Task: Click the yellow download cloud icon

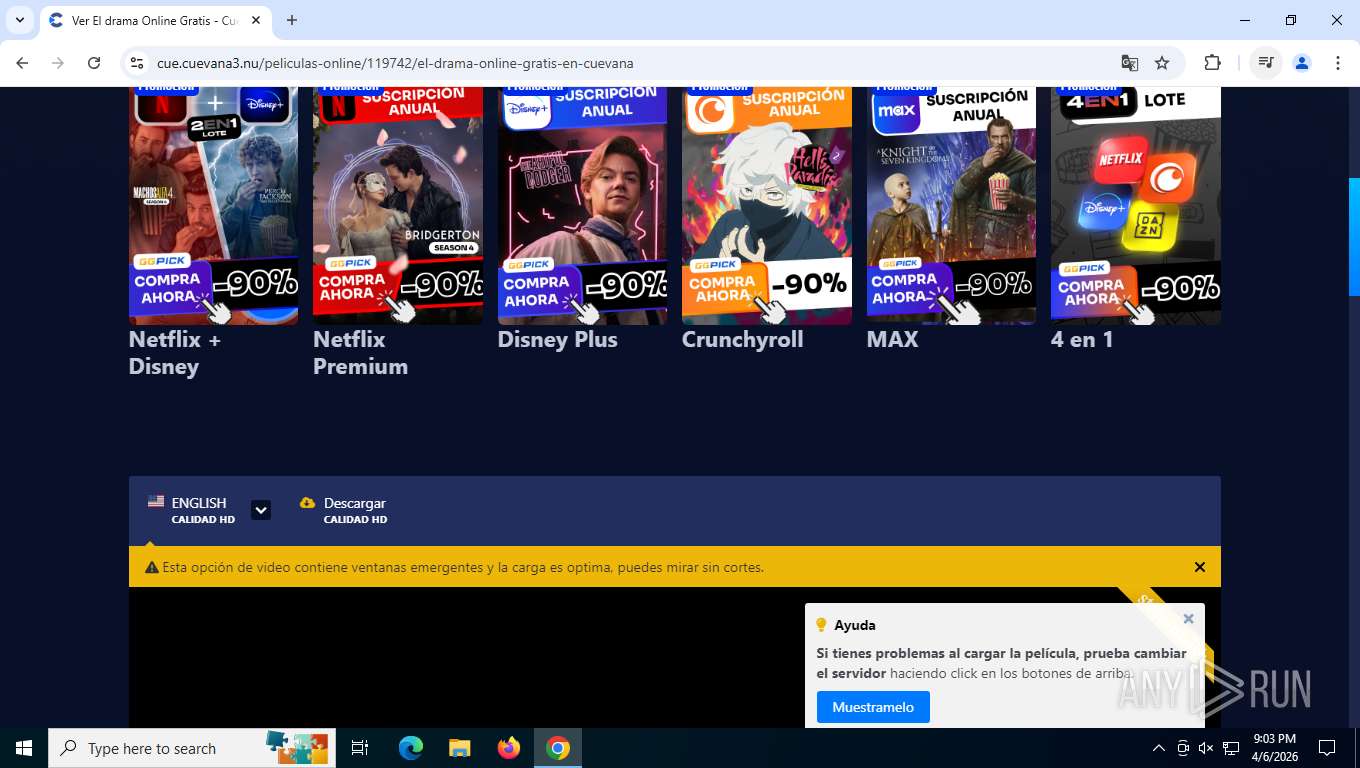Action: point(307,503)
